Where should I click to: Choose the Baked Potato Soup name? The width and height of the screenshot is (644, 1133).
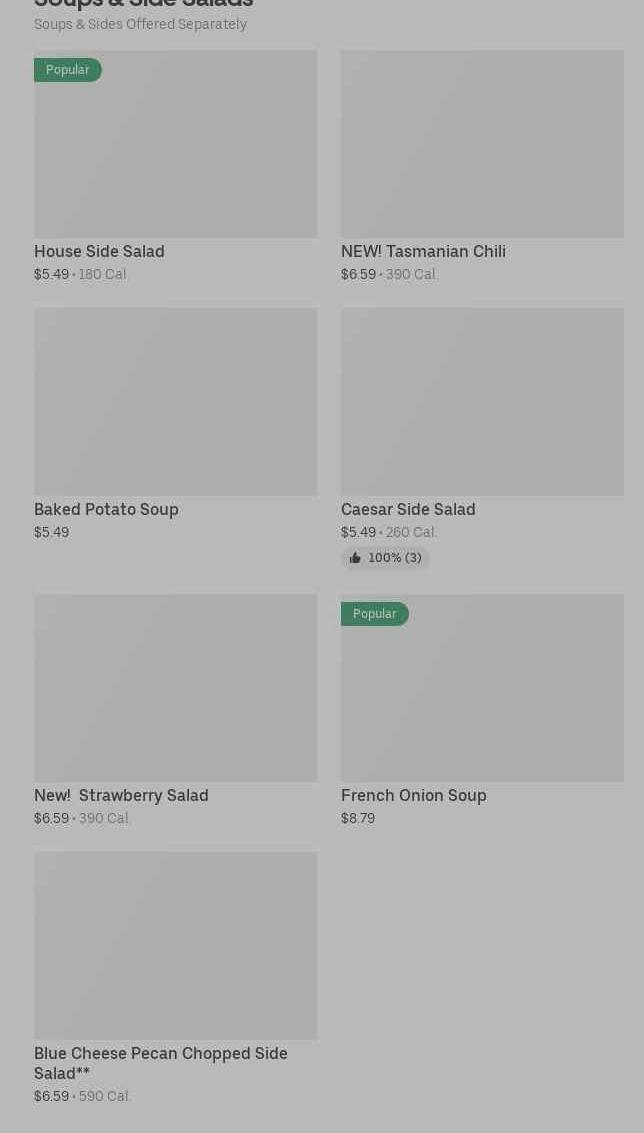pos(106,509)
